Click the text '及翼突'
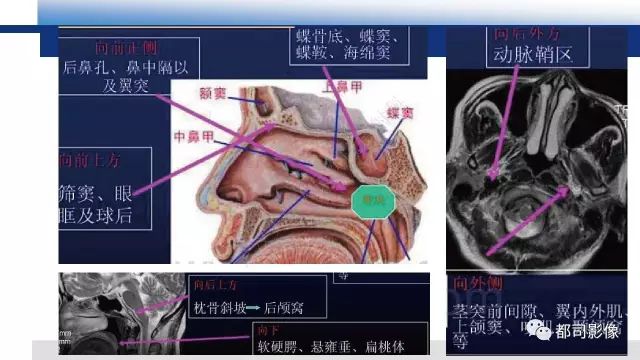The width and height of the screenshot is (640, 360). pos(125,86)
